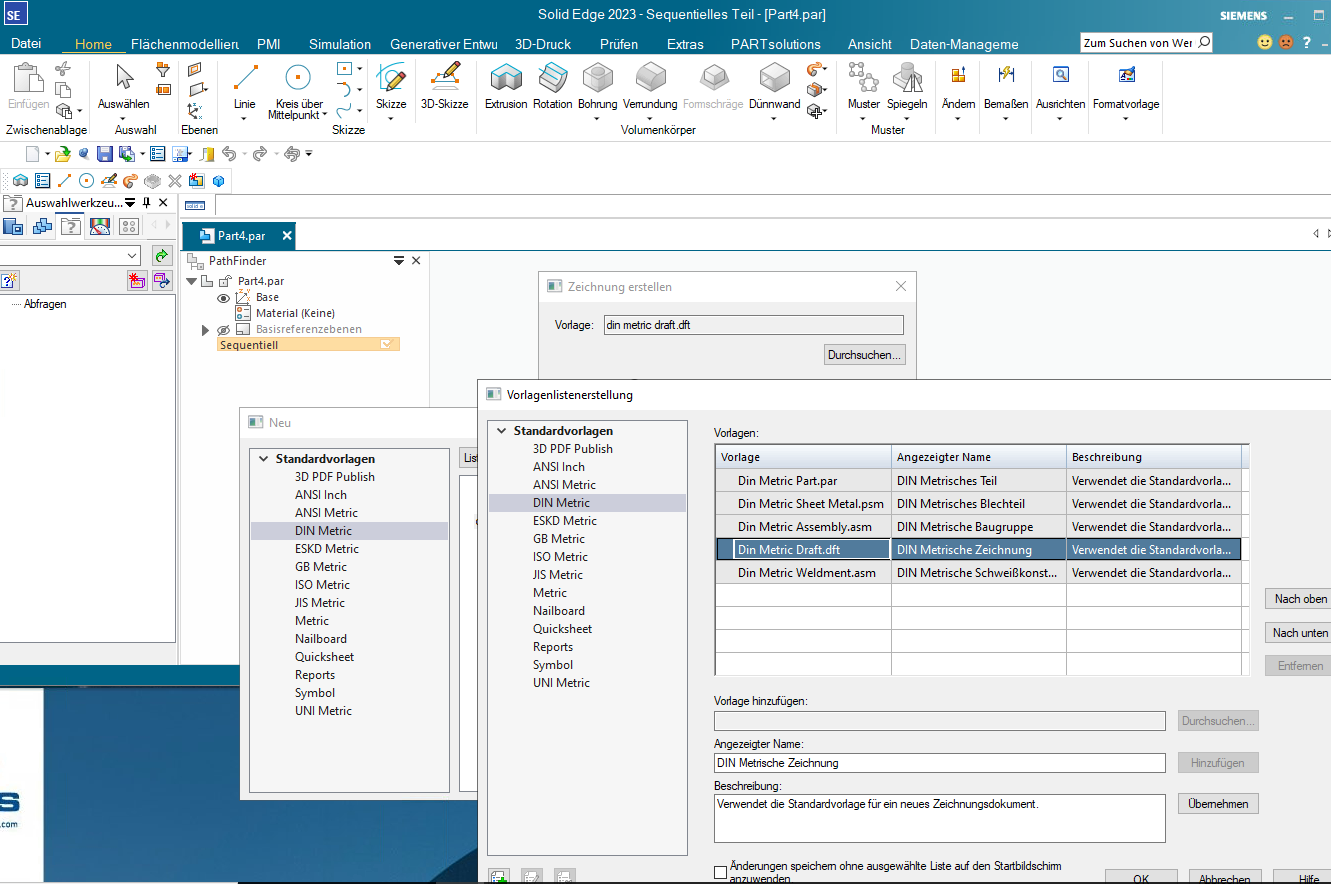
Task: Open the Skizze dropdown arrow
Action: (x=391, y=118)
